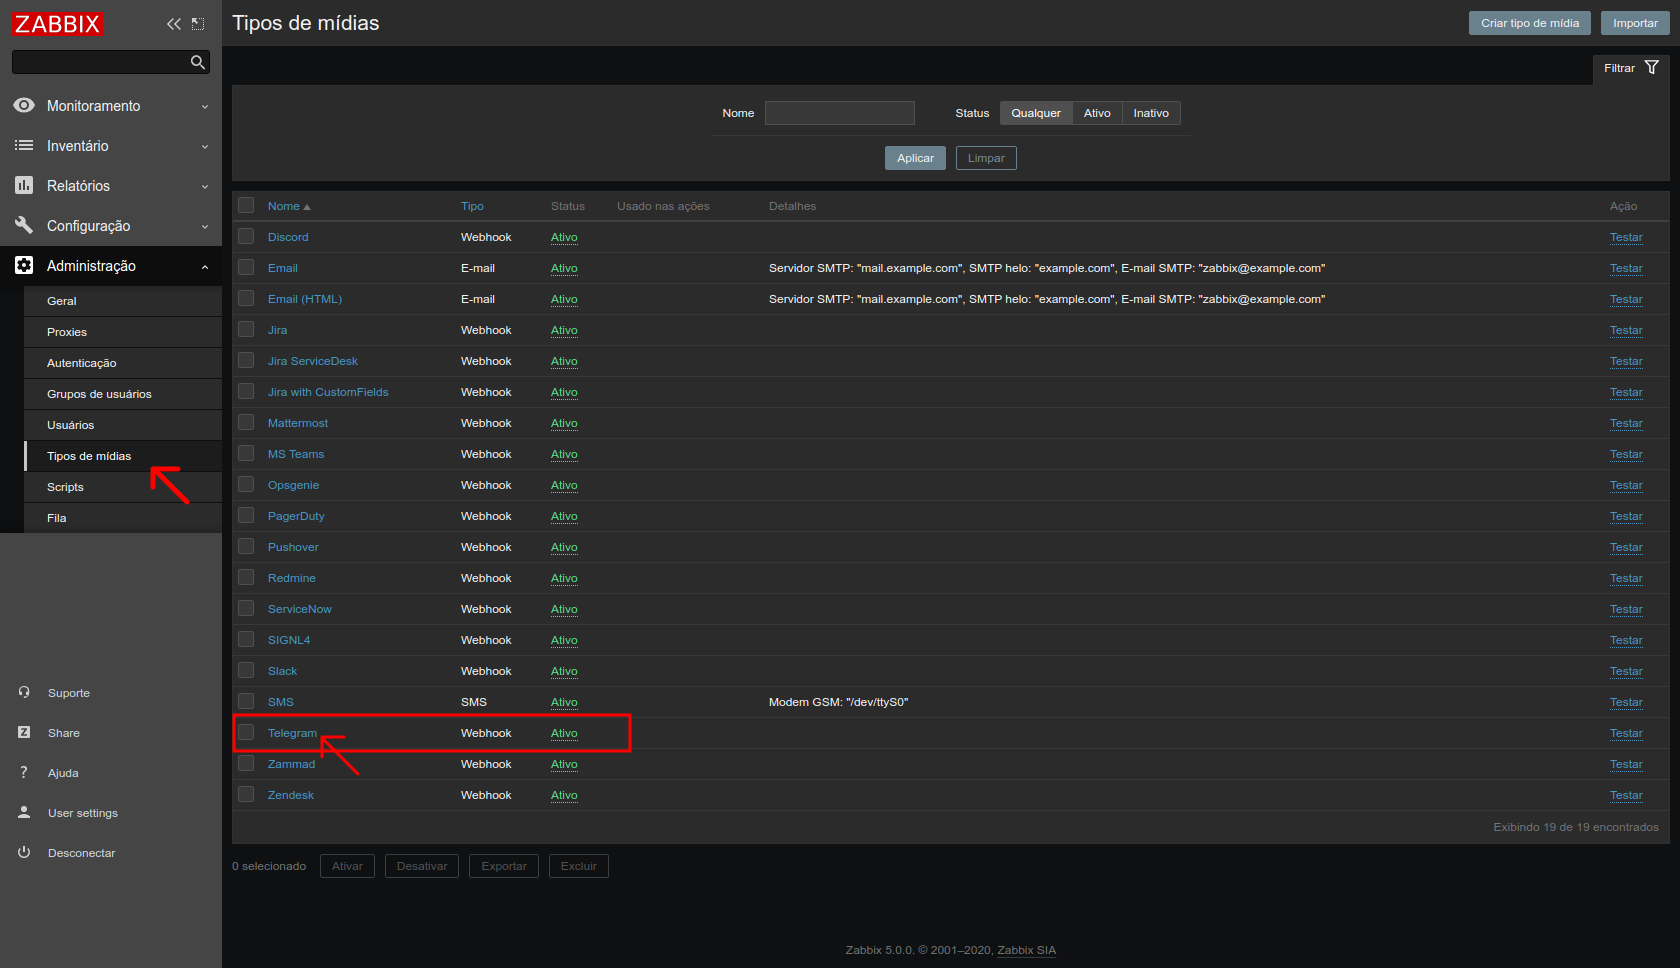Expand the Configuração menu chevron
The image size is (1680, 968).
205,226
